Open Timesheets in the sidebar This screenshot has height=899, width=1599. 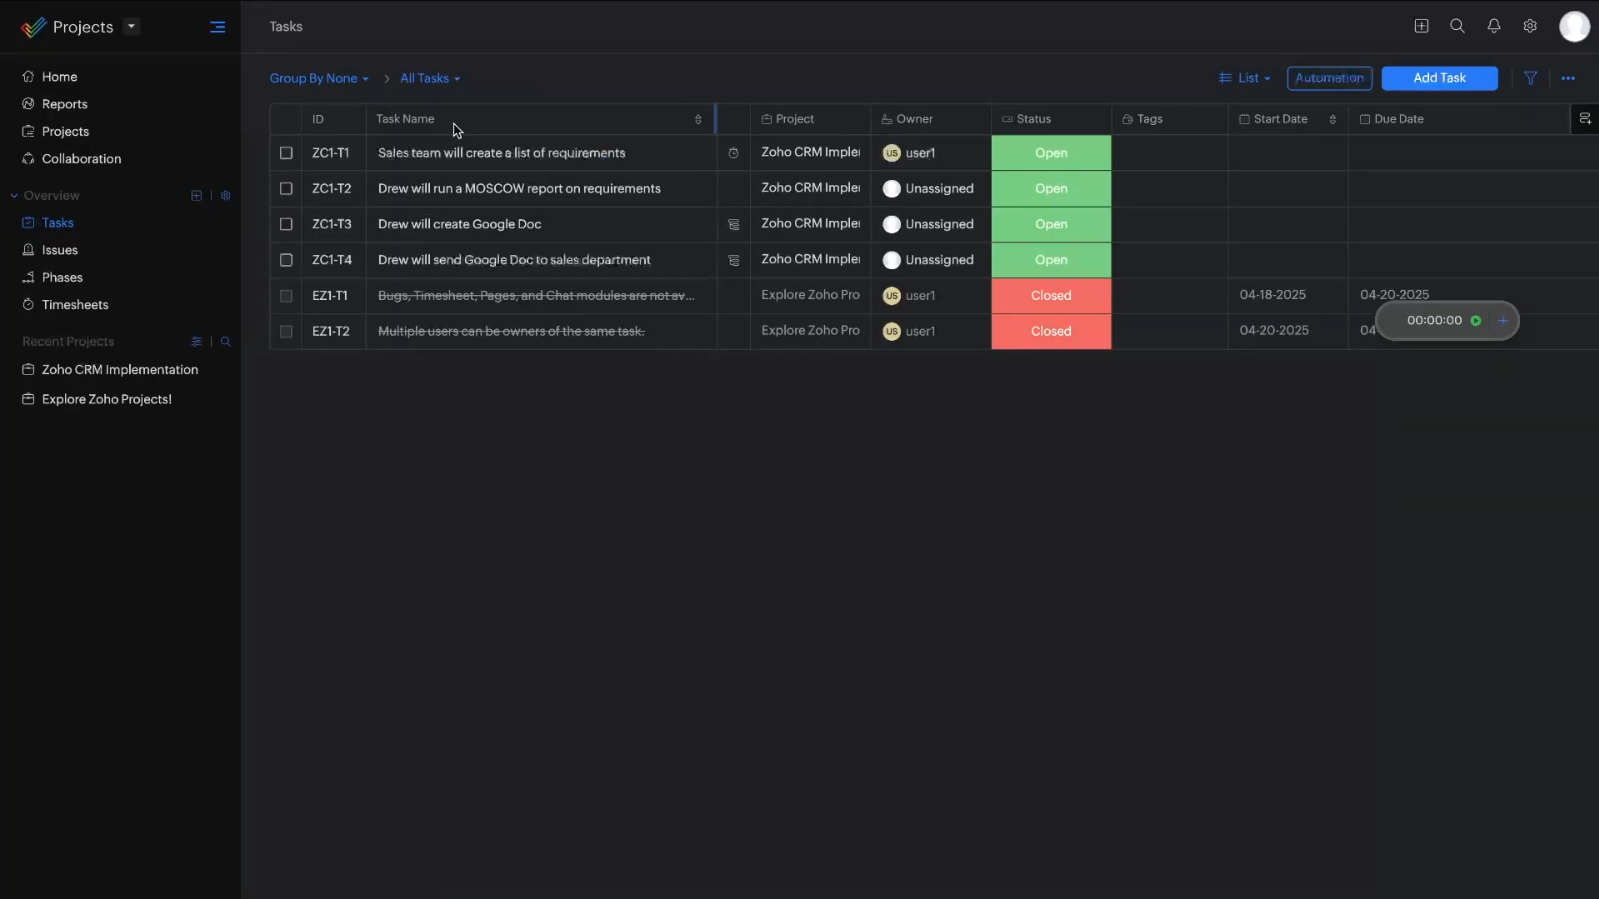pos(75,305)
